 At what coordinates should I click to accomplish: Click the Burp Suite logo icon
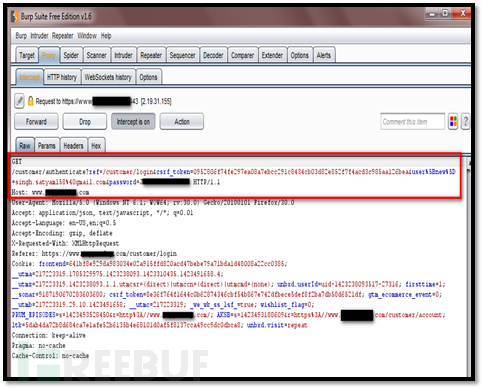(x=15, y=17)
